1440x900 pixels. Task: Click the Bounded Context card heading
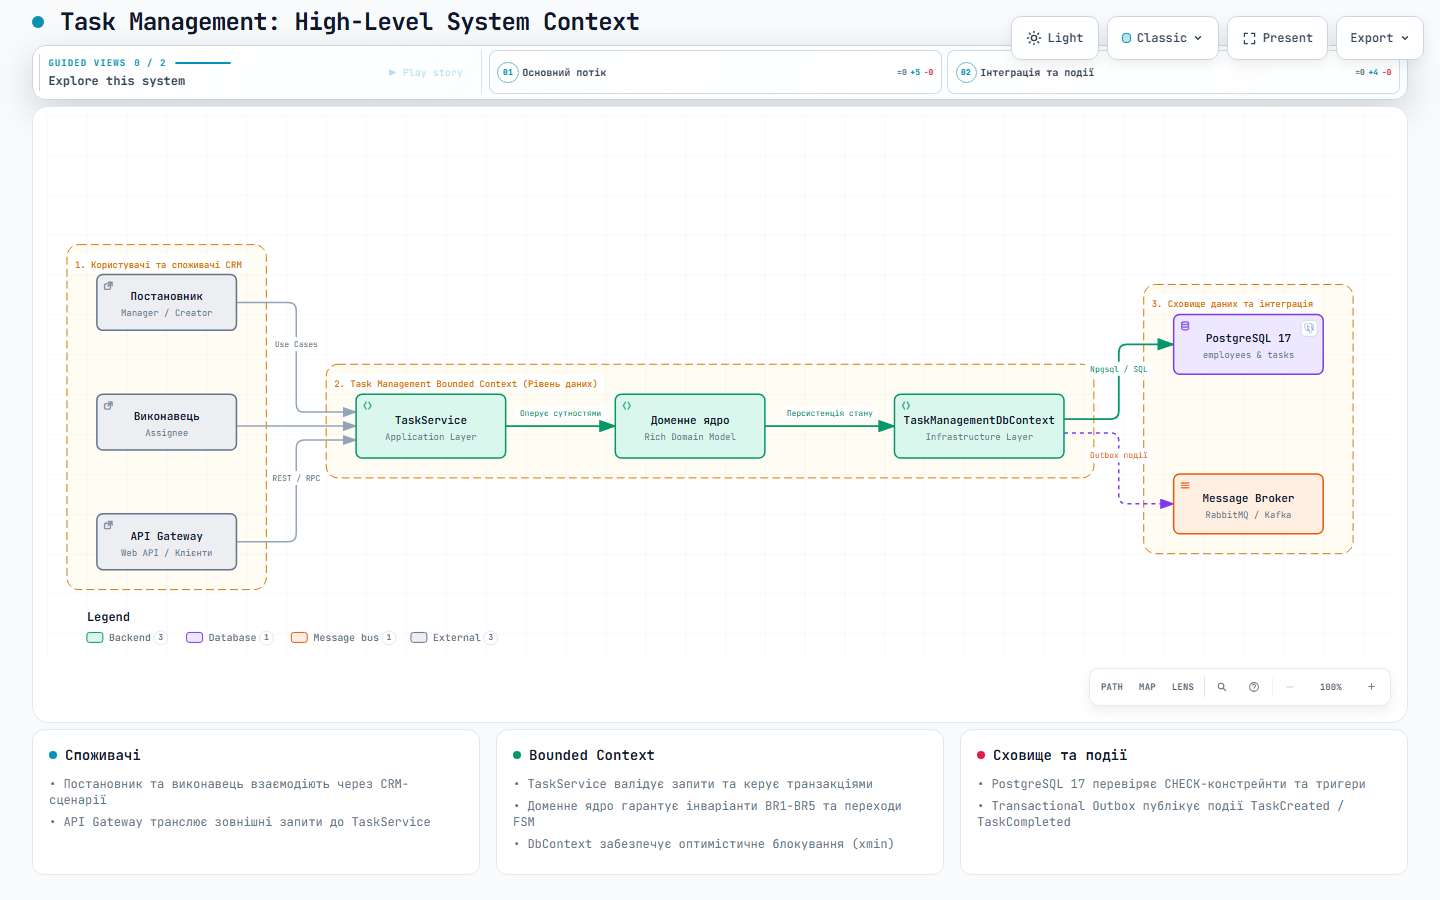click(x=592, y=755)
